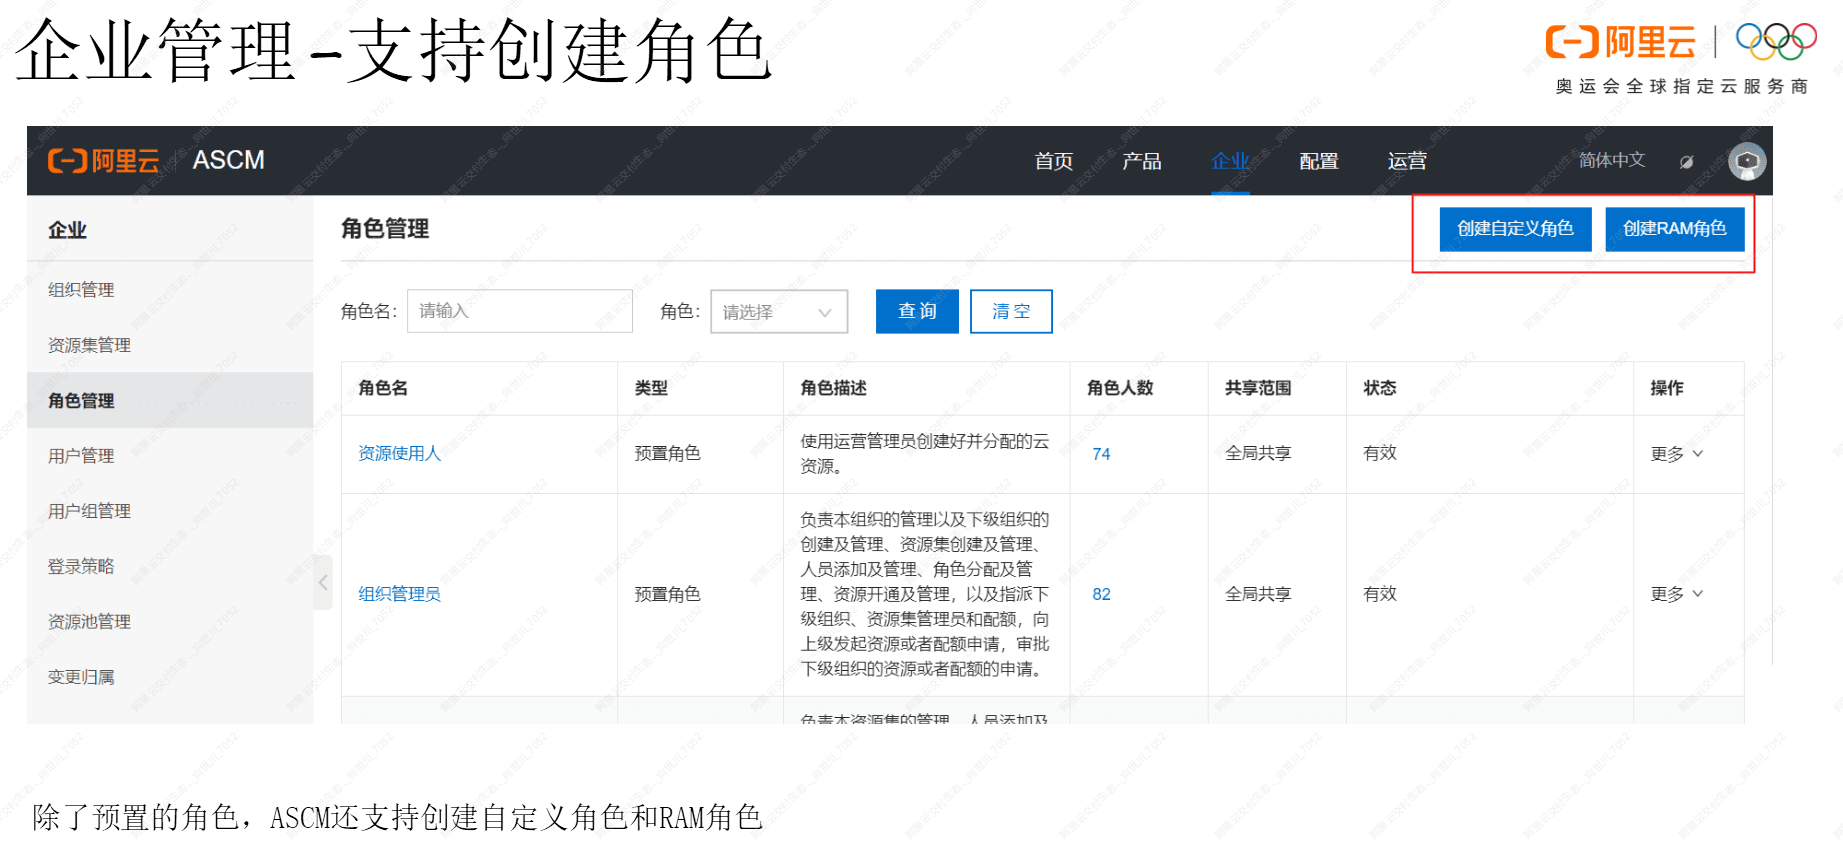Select 企业 tab in top navigation

(1230, 161)
